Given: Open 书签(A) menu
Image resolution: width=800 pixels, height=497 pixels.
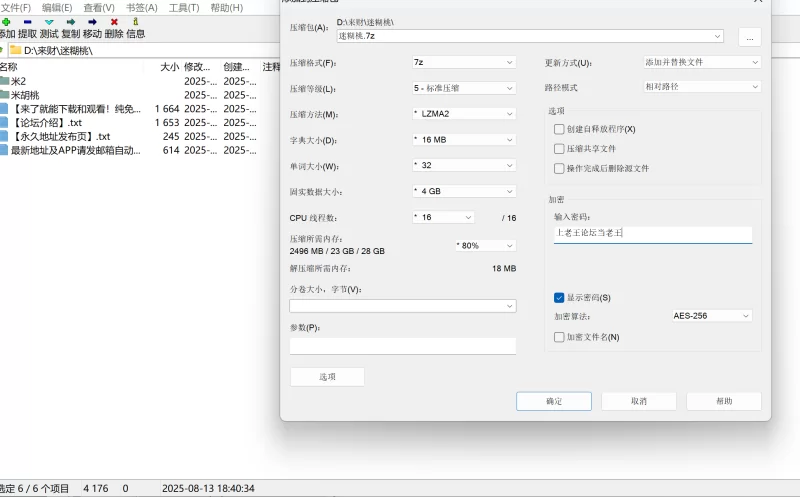Looking at the screenshot, I should tap(141, 8).
